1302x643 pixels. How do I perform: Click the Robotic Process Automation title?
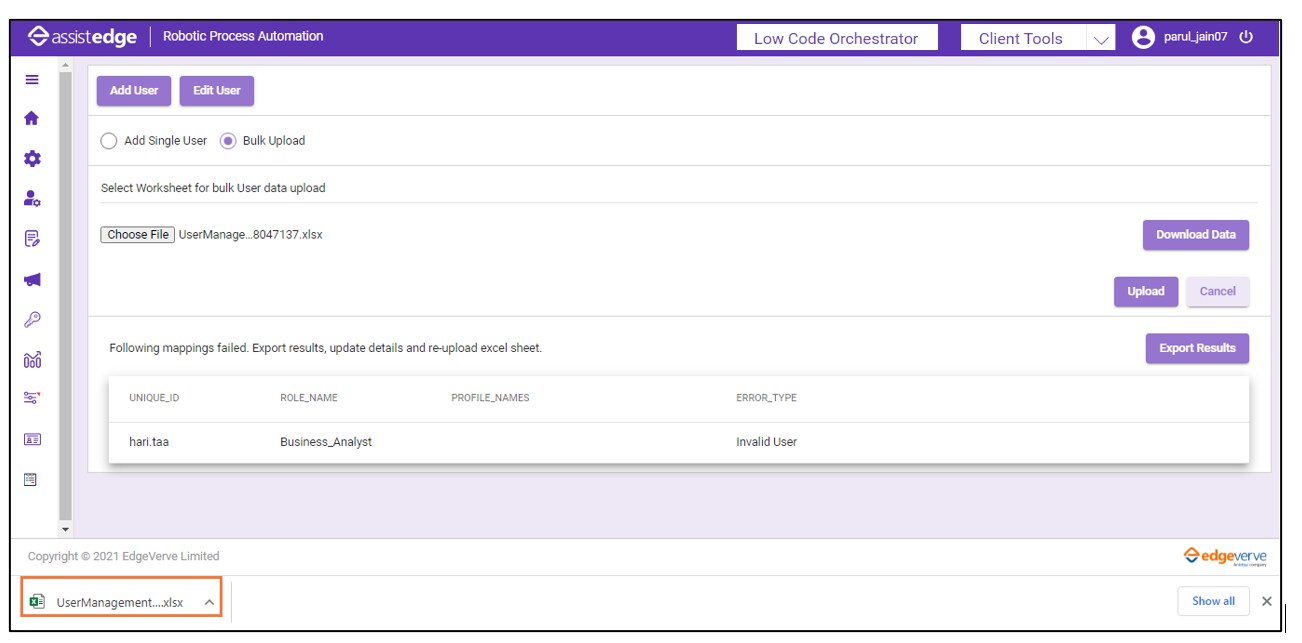tap(243, 37)
